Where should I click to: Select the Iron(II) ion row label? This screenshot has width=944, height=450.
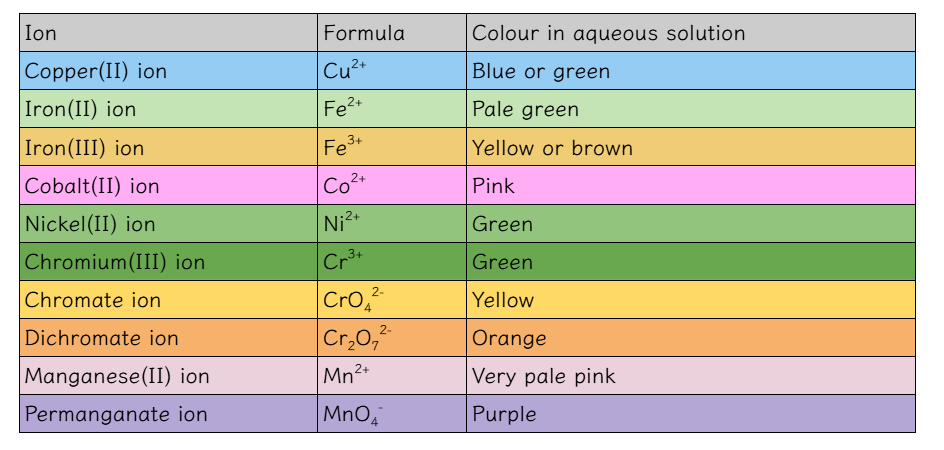[169, 108]
